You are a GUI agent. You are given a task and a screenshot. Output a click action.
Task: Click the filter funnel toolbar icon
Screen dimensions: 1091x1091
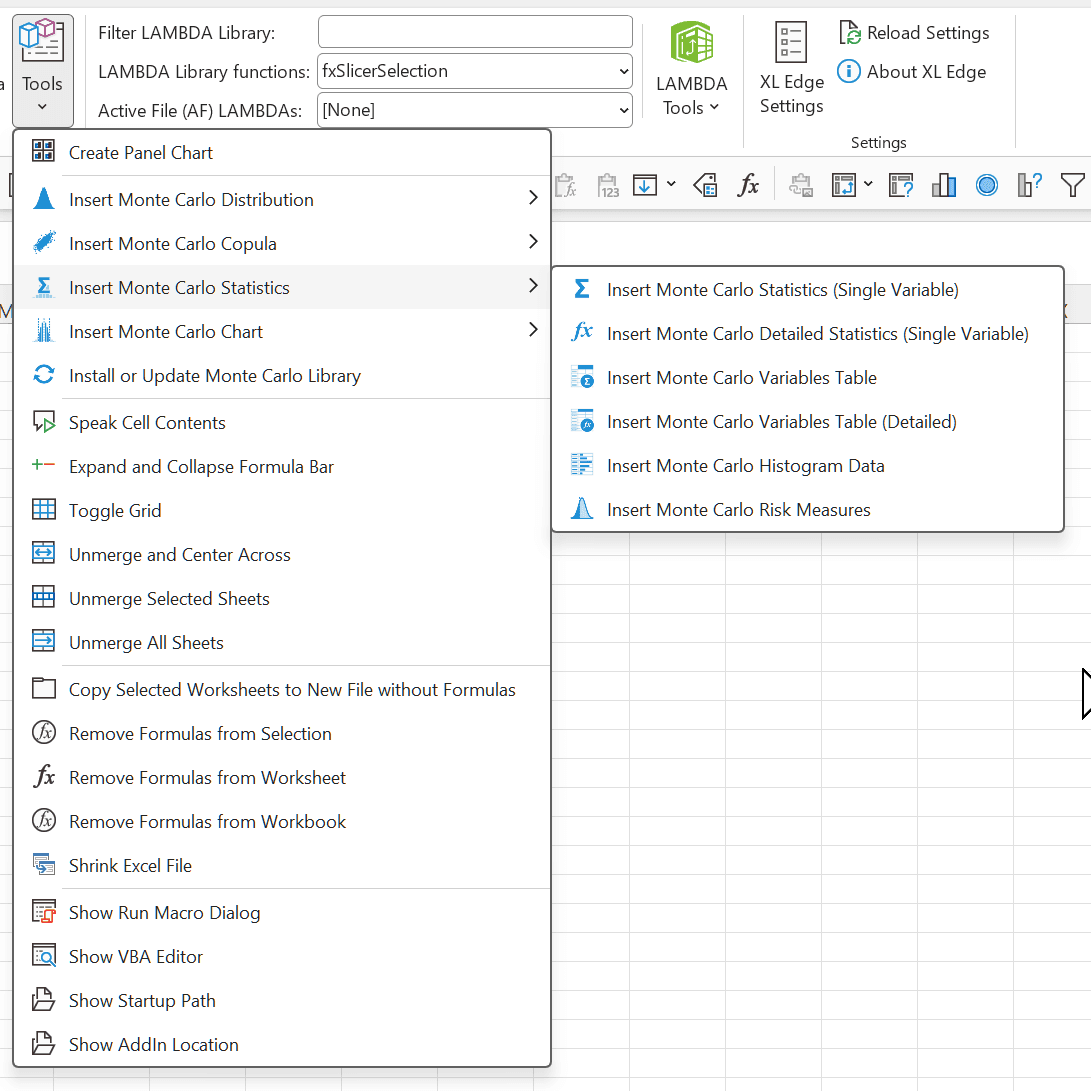coord(1072,185)
